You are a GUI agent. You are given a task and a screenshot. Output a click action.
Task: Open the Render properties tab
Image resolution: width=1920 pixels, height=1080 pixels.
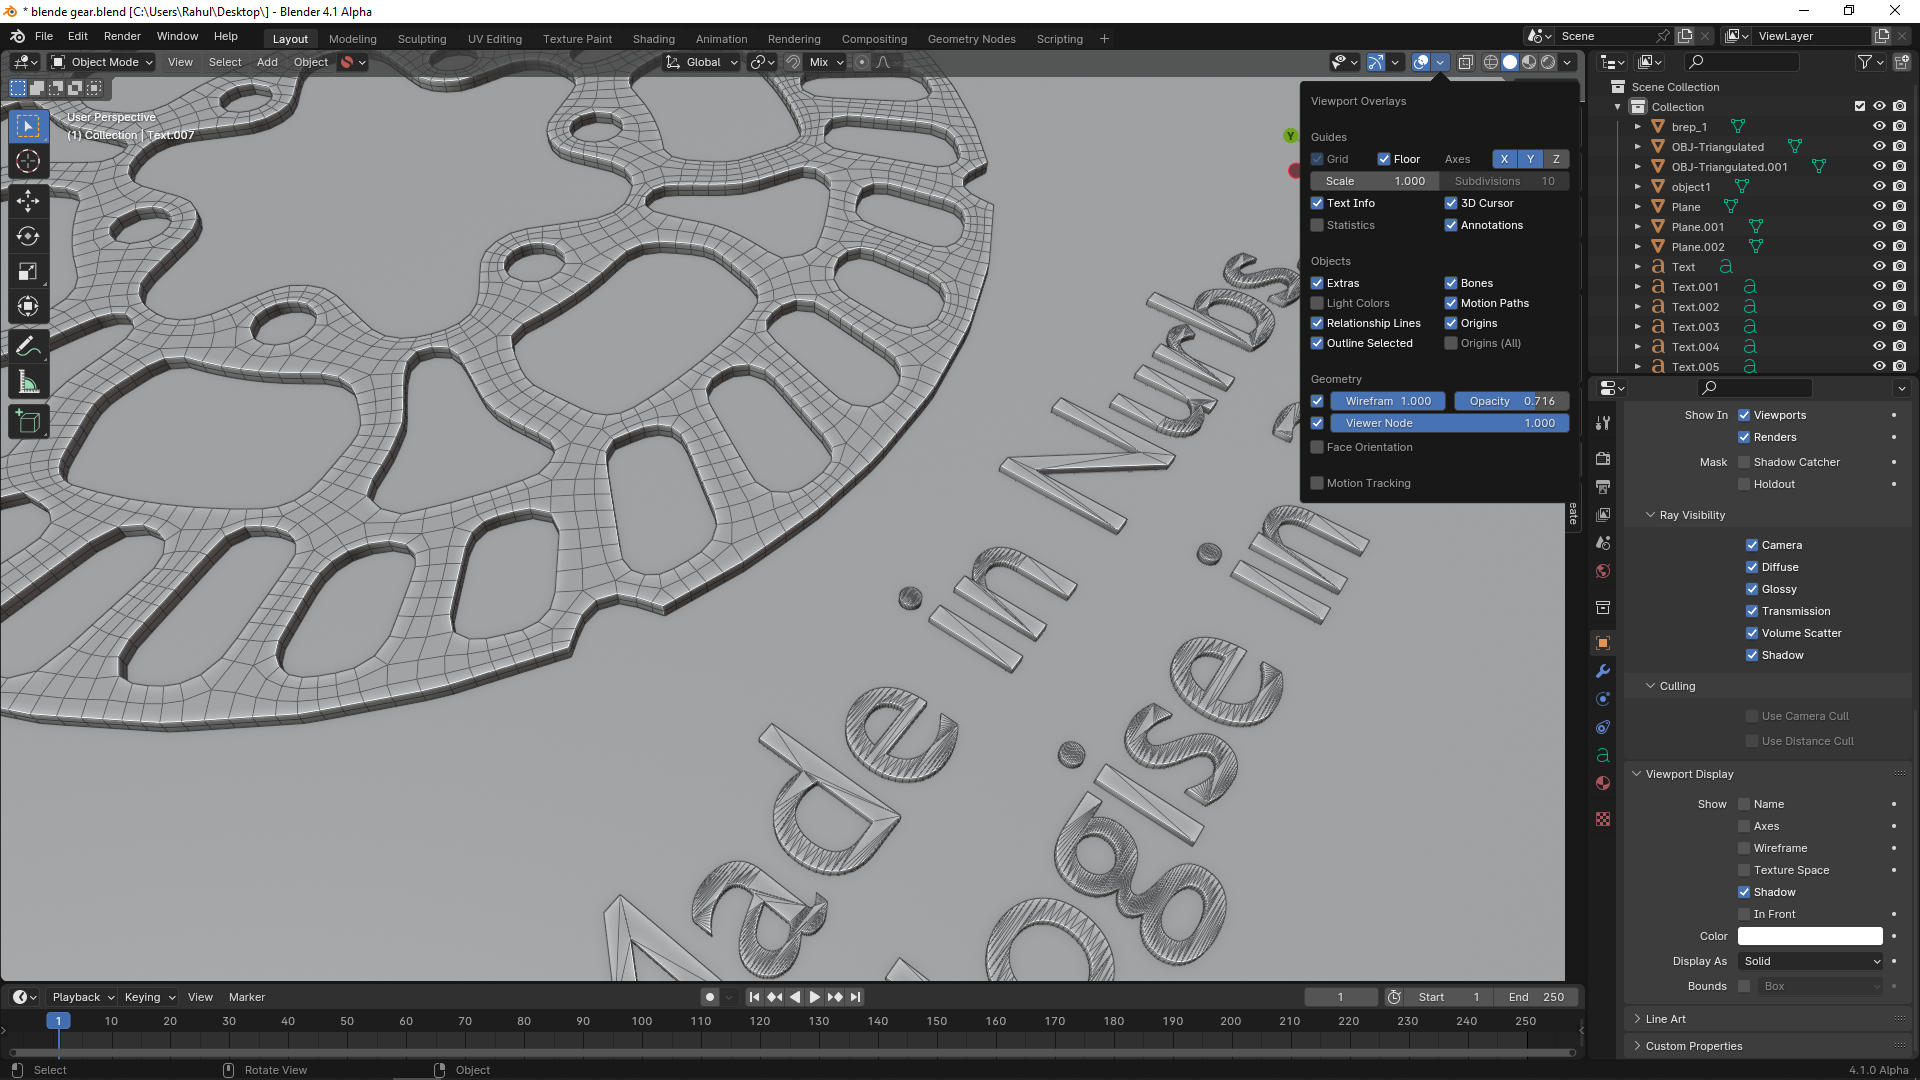[1603, 458]
